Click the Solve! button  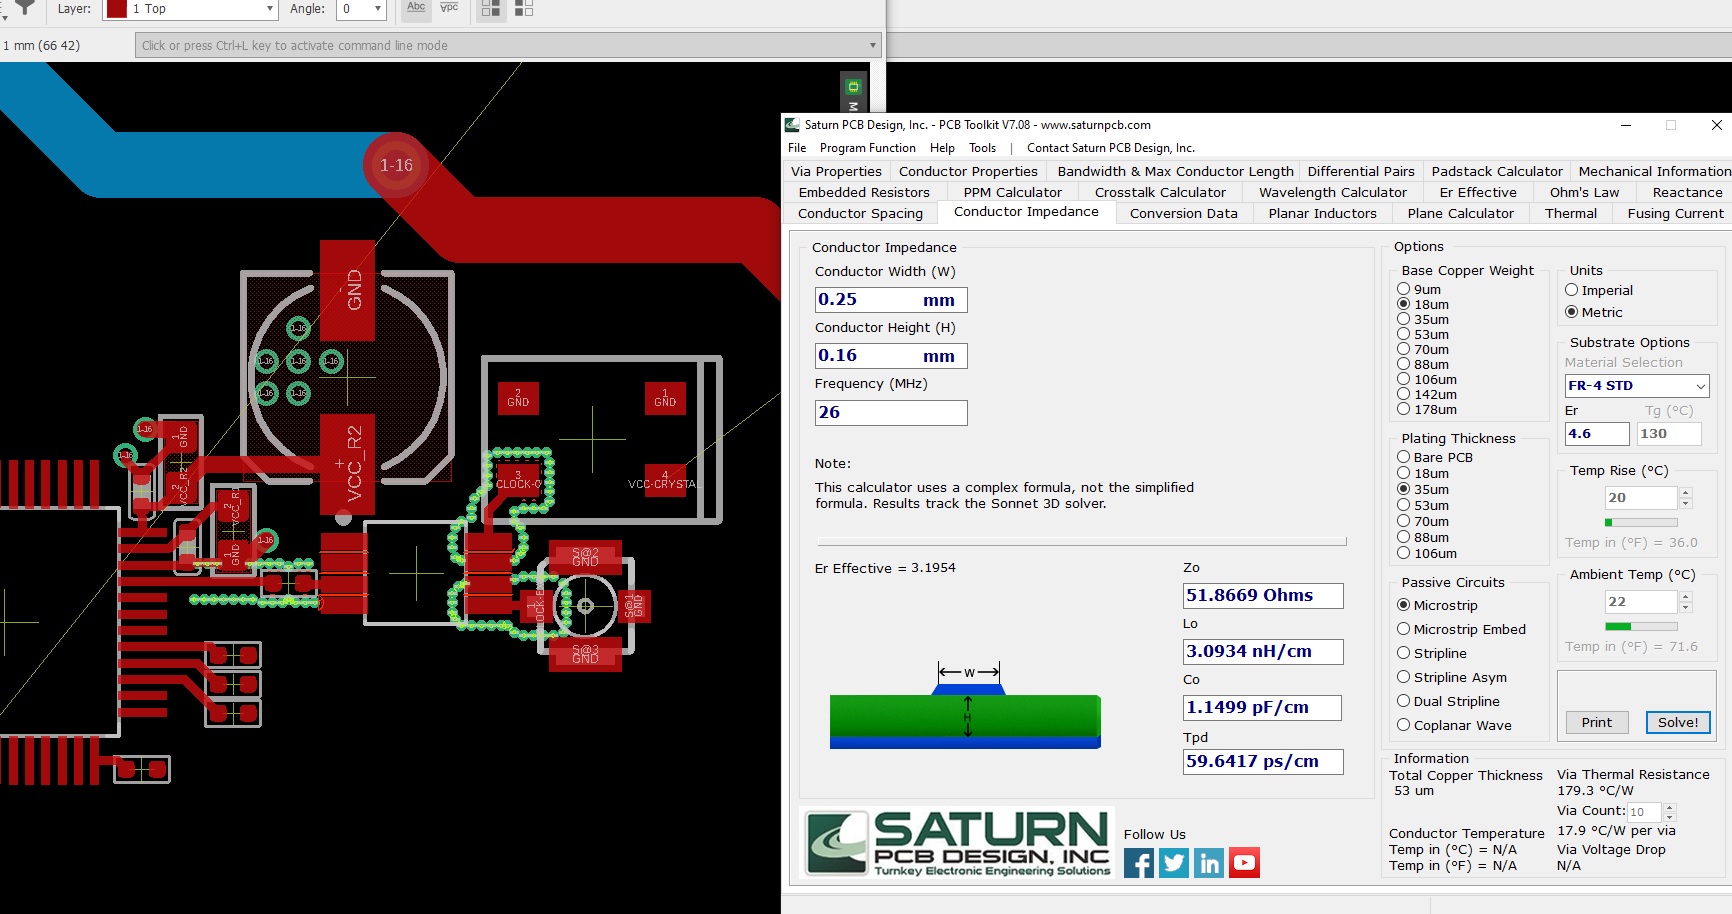pos(1678,722)
